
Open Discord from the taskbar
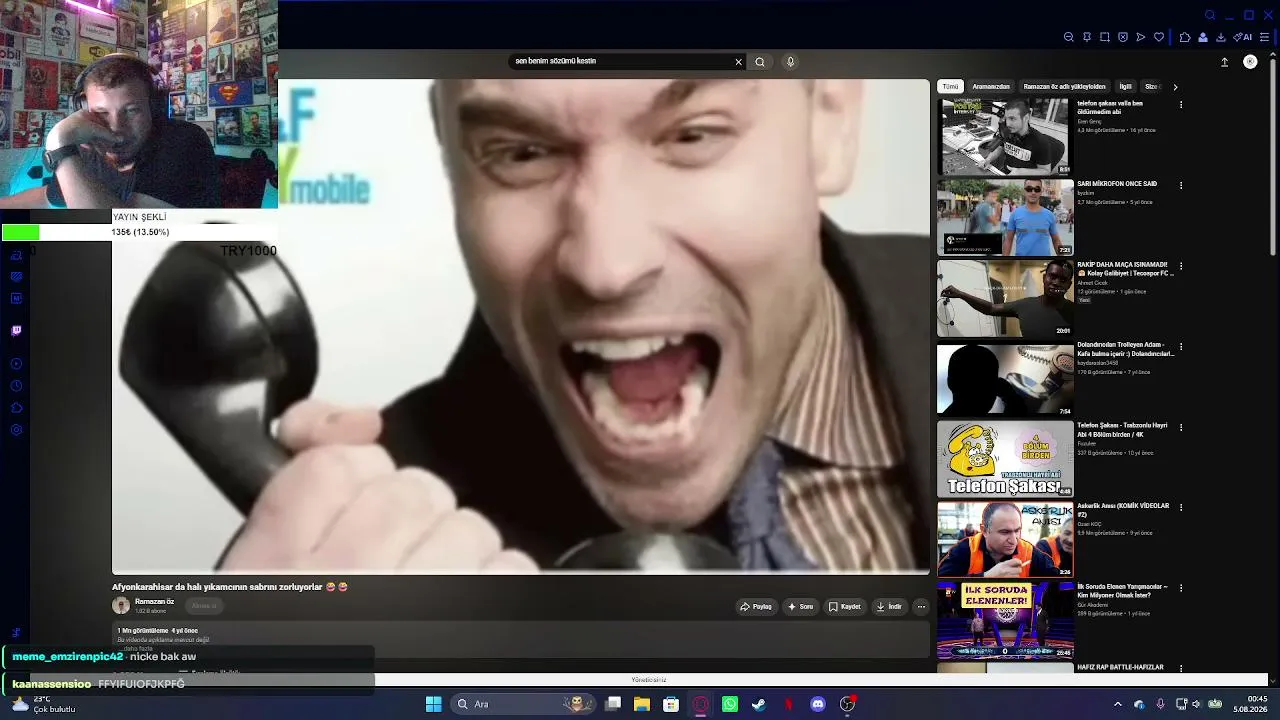(818, 704)
